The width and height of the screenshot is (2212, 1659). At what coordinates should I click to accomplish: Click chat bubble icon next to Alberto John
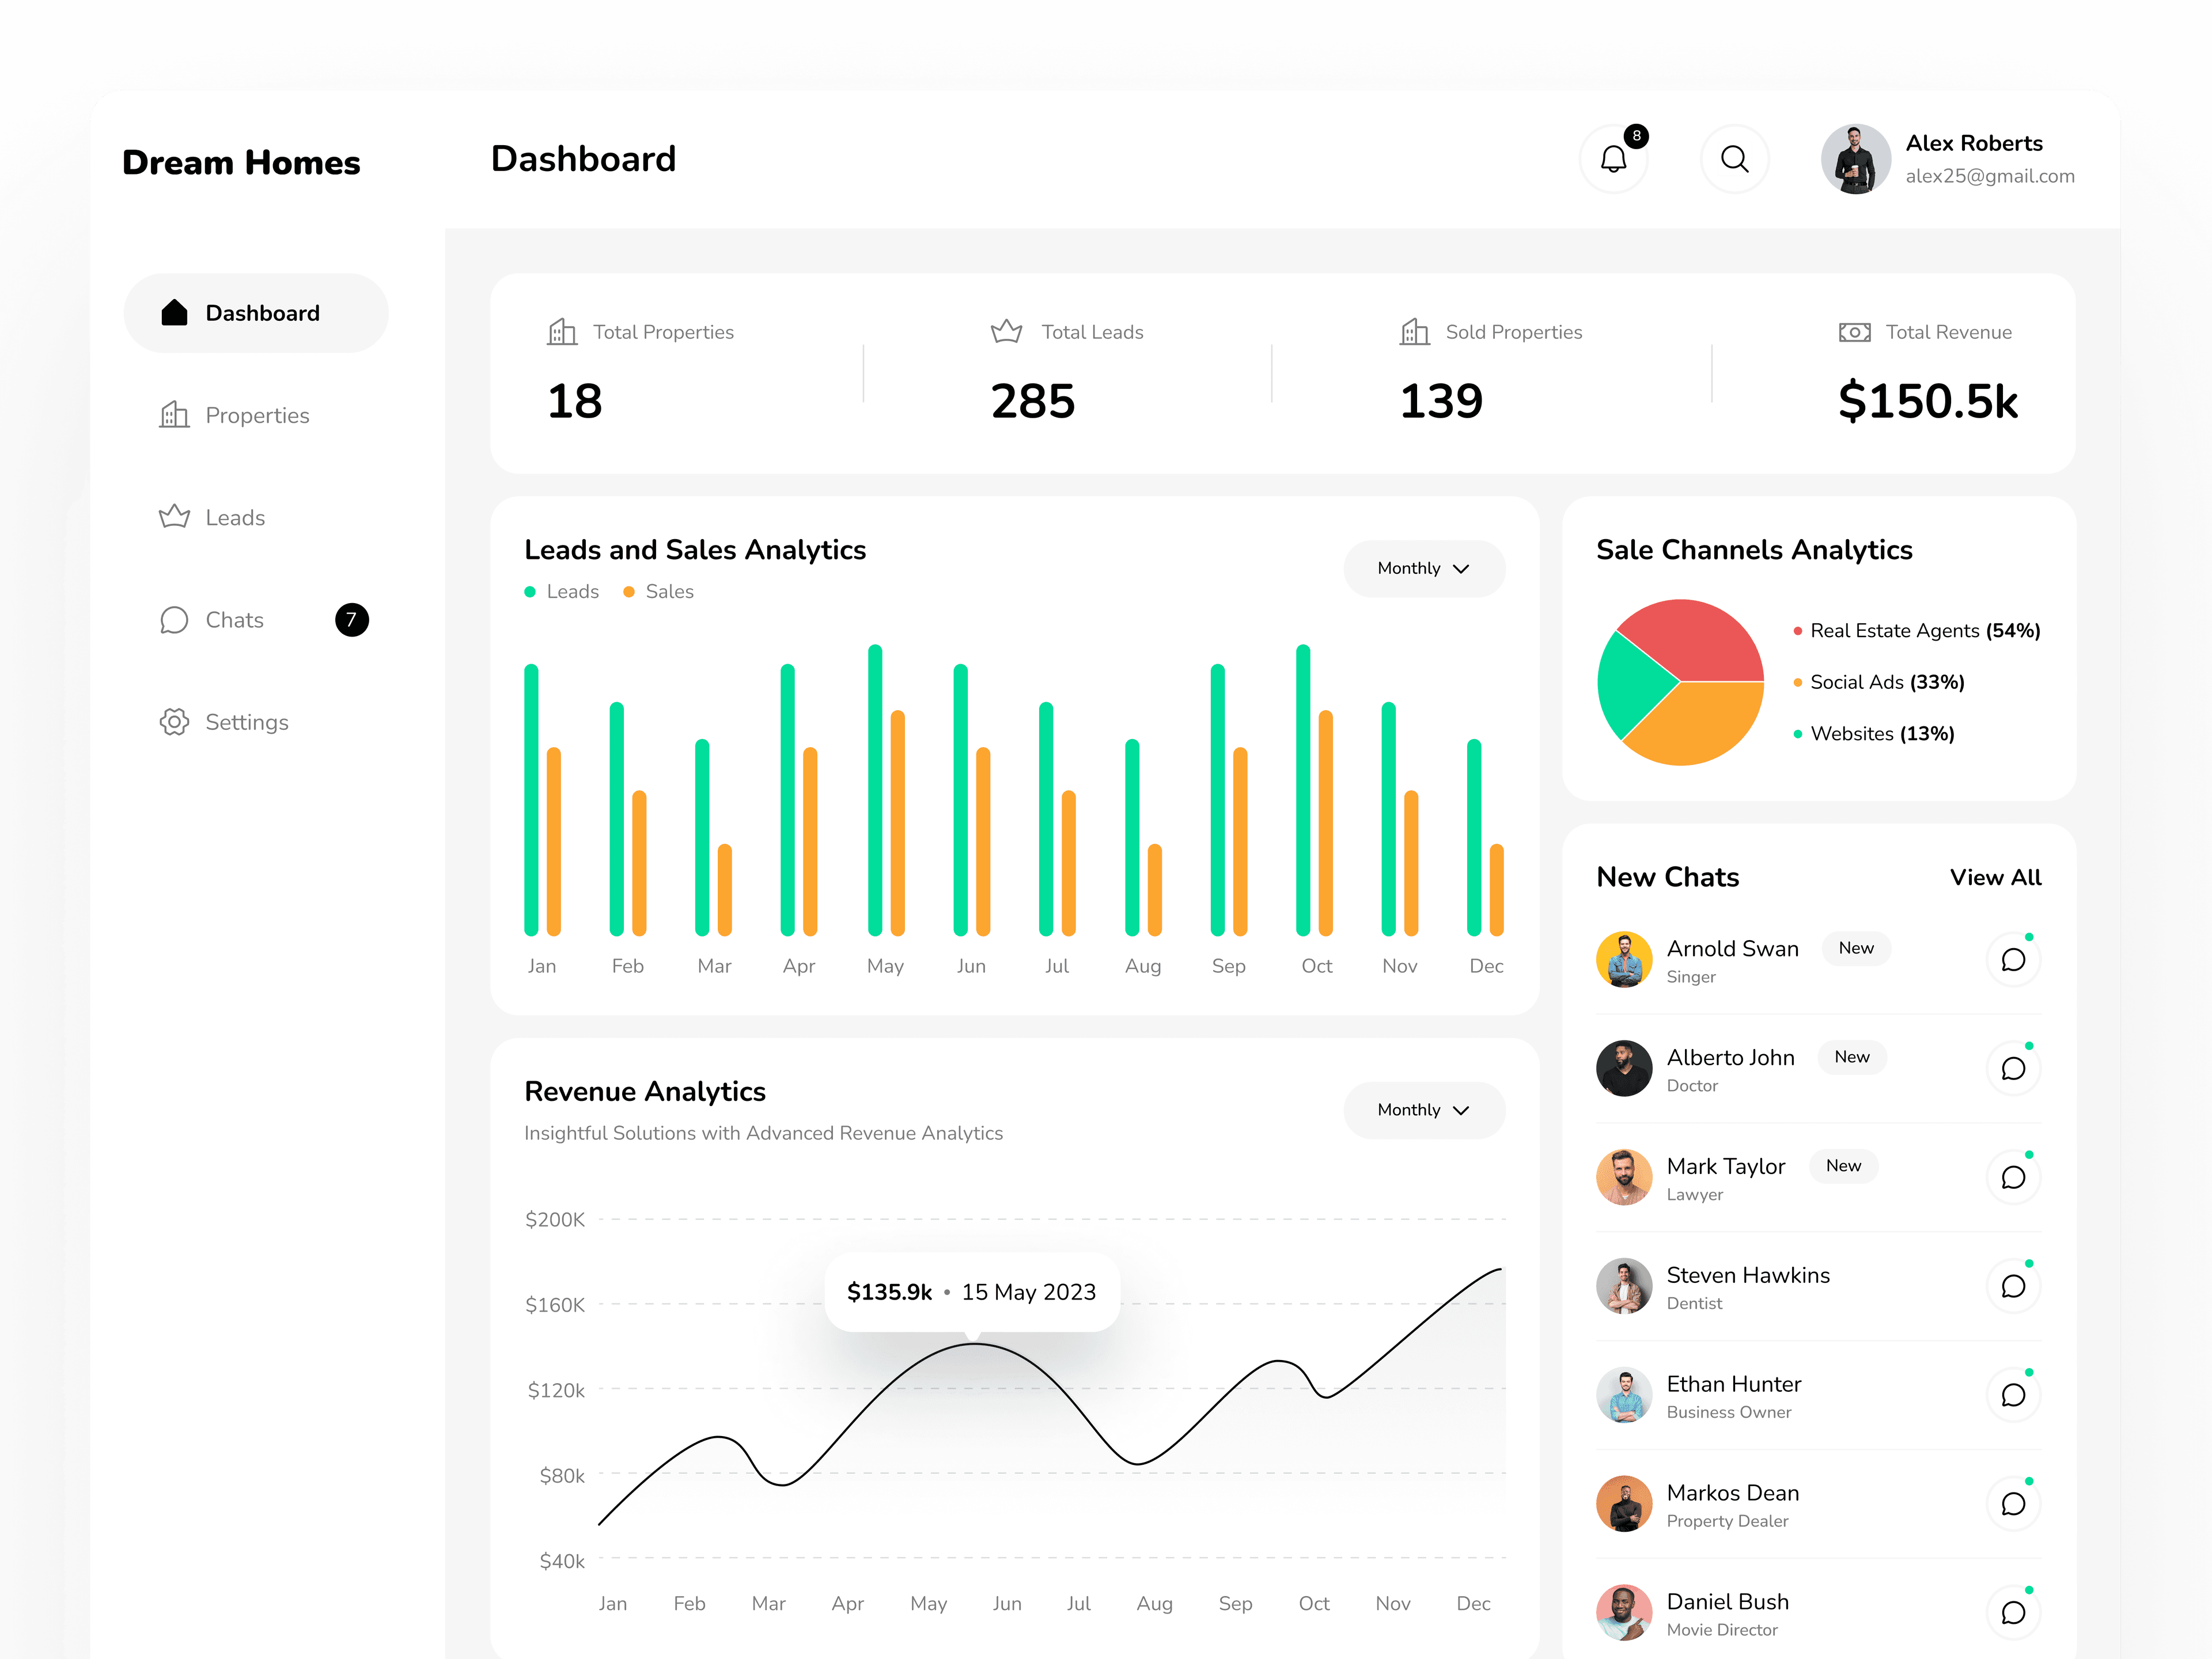(2012, 1069)
